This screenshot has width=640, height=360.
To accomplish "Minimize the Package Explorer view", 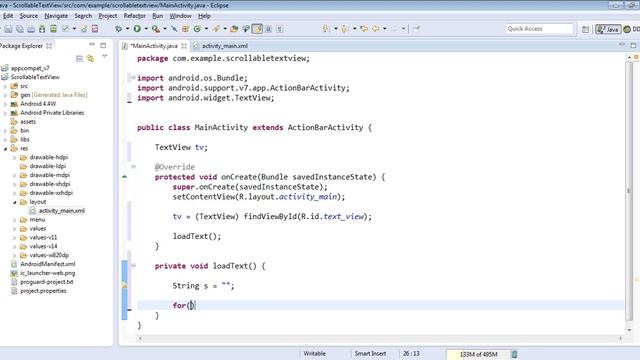I will (92, 44).
